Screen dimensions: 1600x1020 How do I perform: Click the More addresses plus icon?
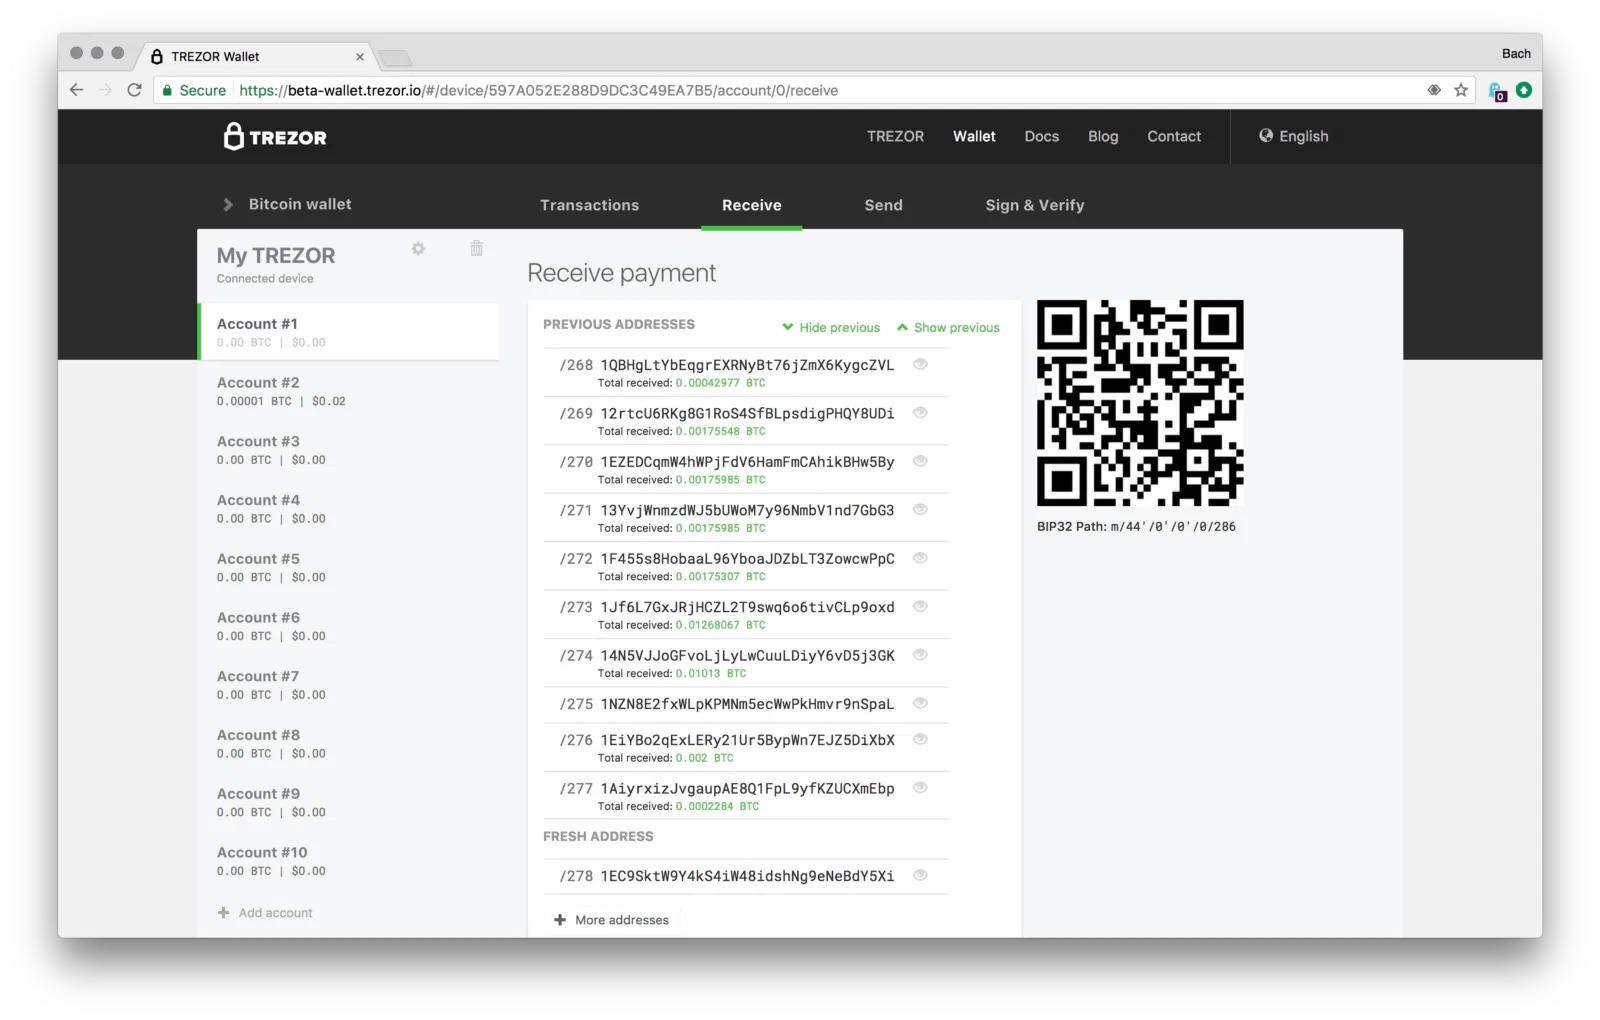(560, 919)
